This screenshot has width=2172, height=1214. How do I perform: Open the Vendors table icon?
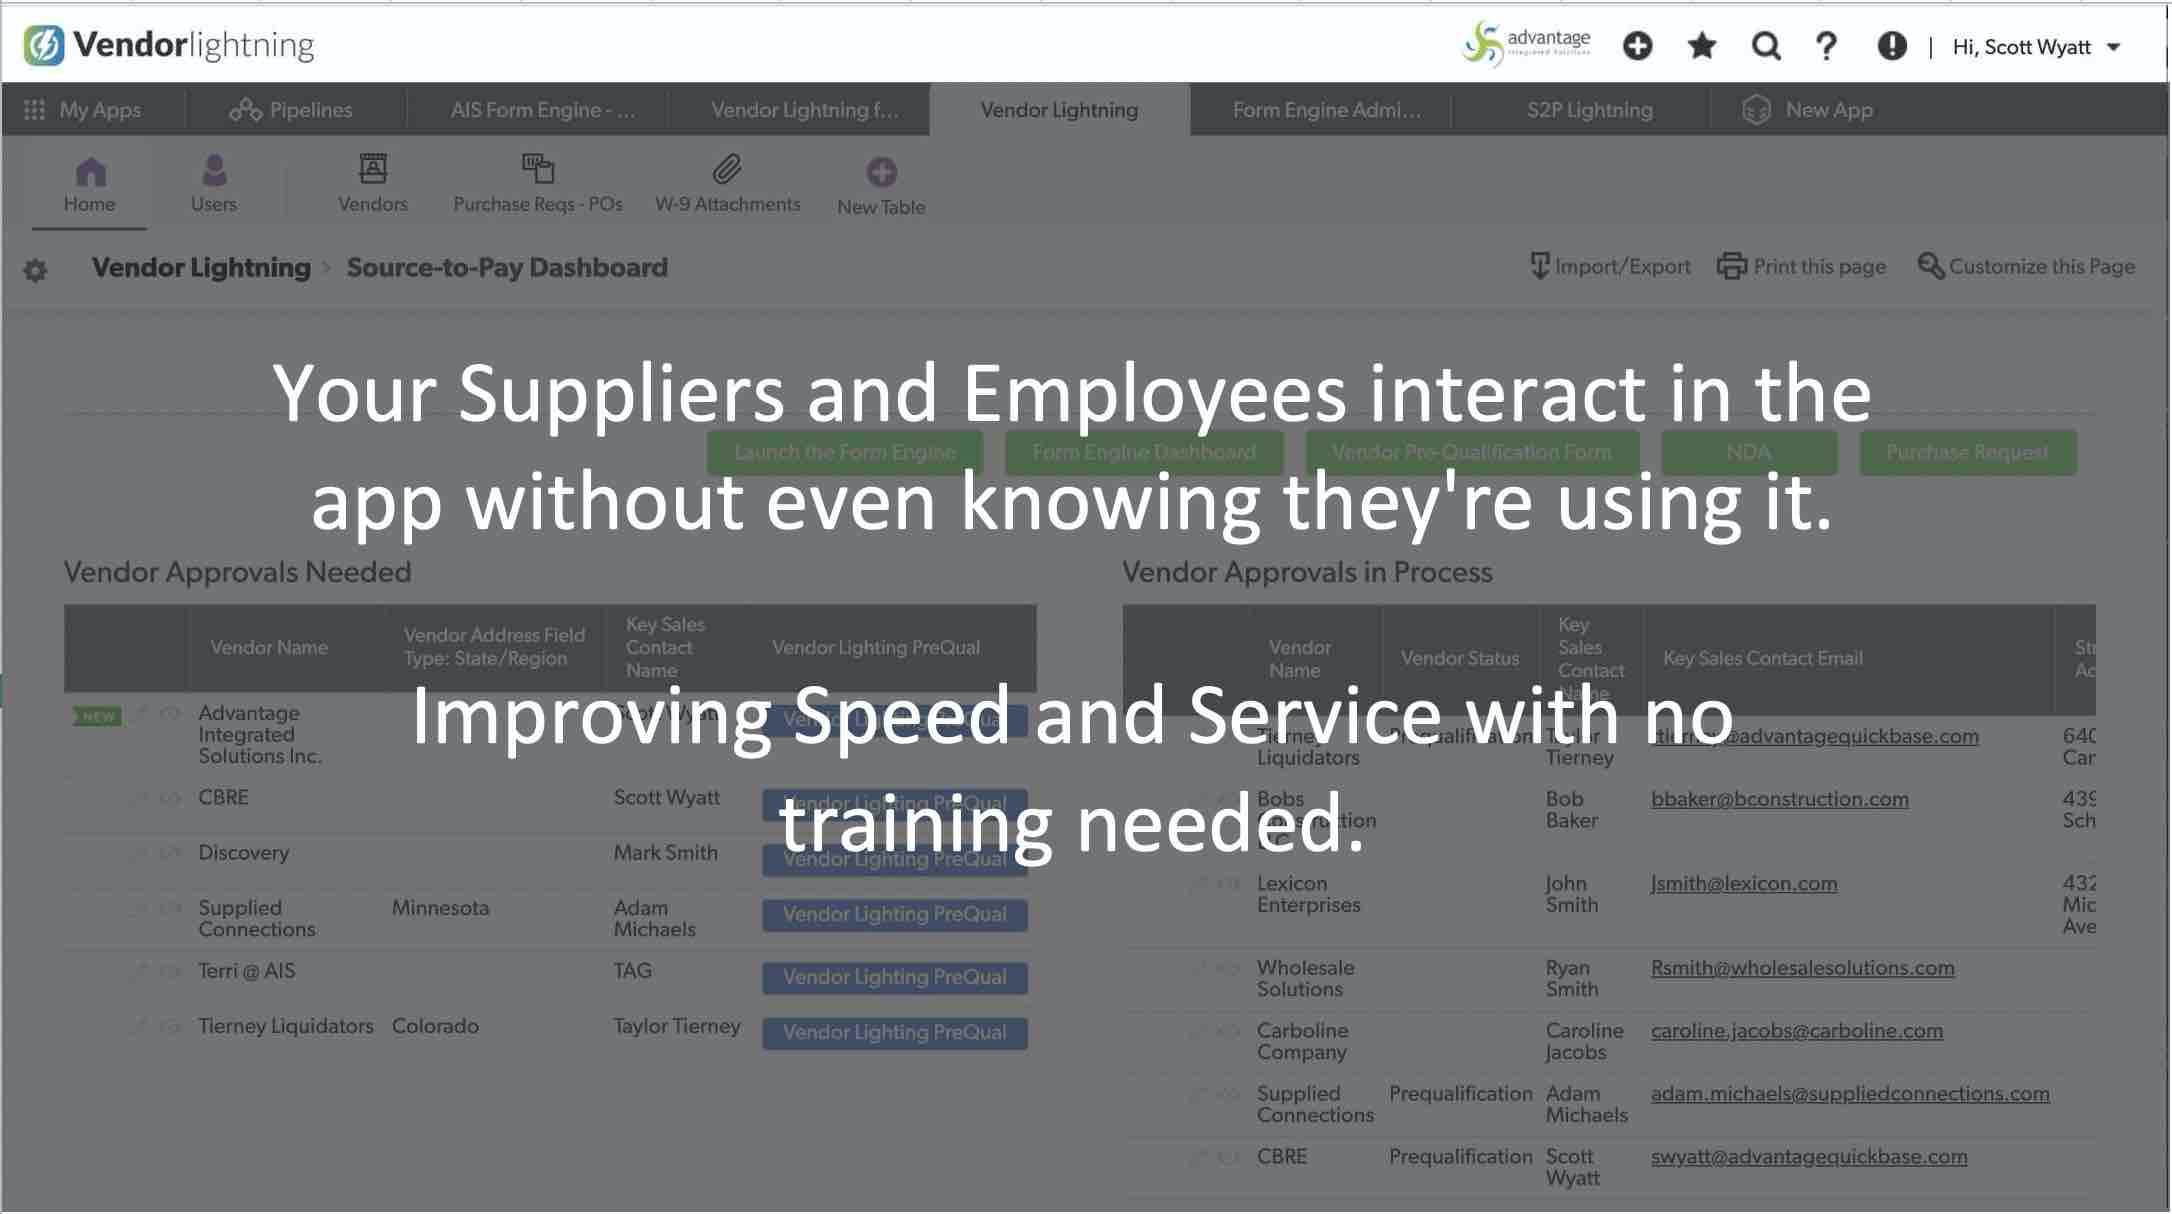[373, 168]
